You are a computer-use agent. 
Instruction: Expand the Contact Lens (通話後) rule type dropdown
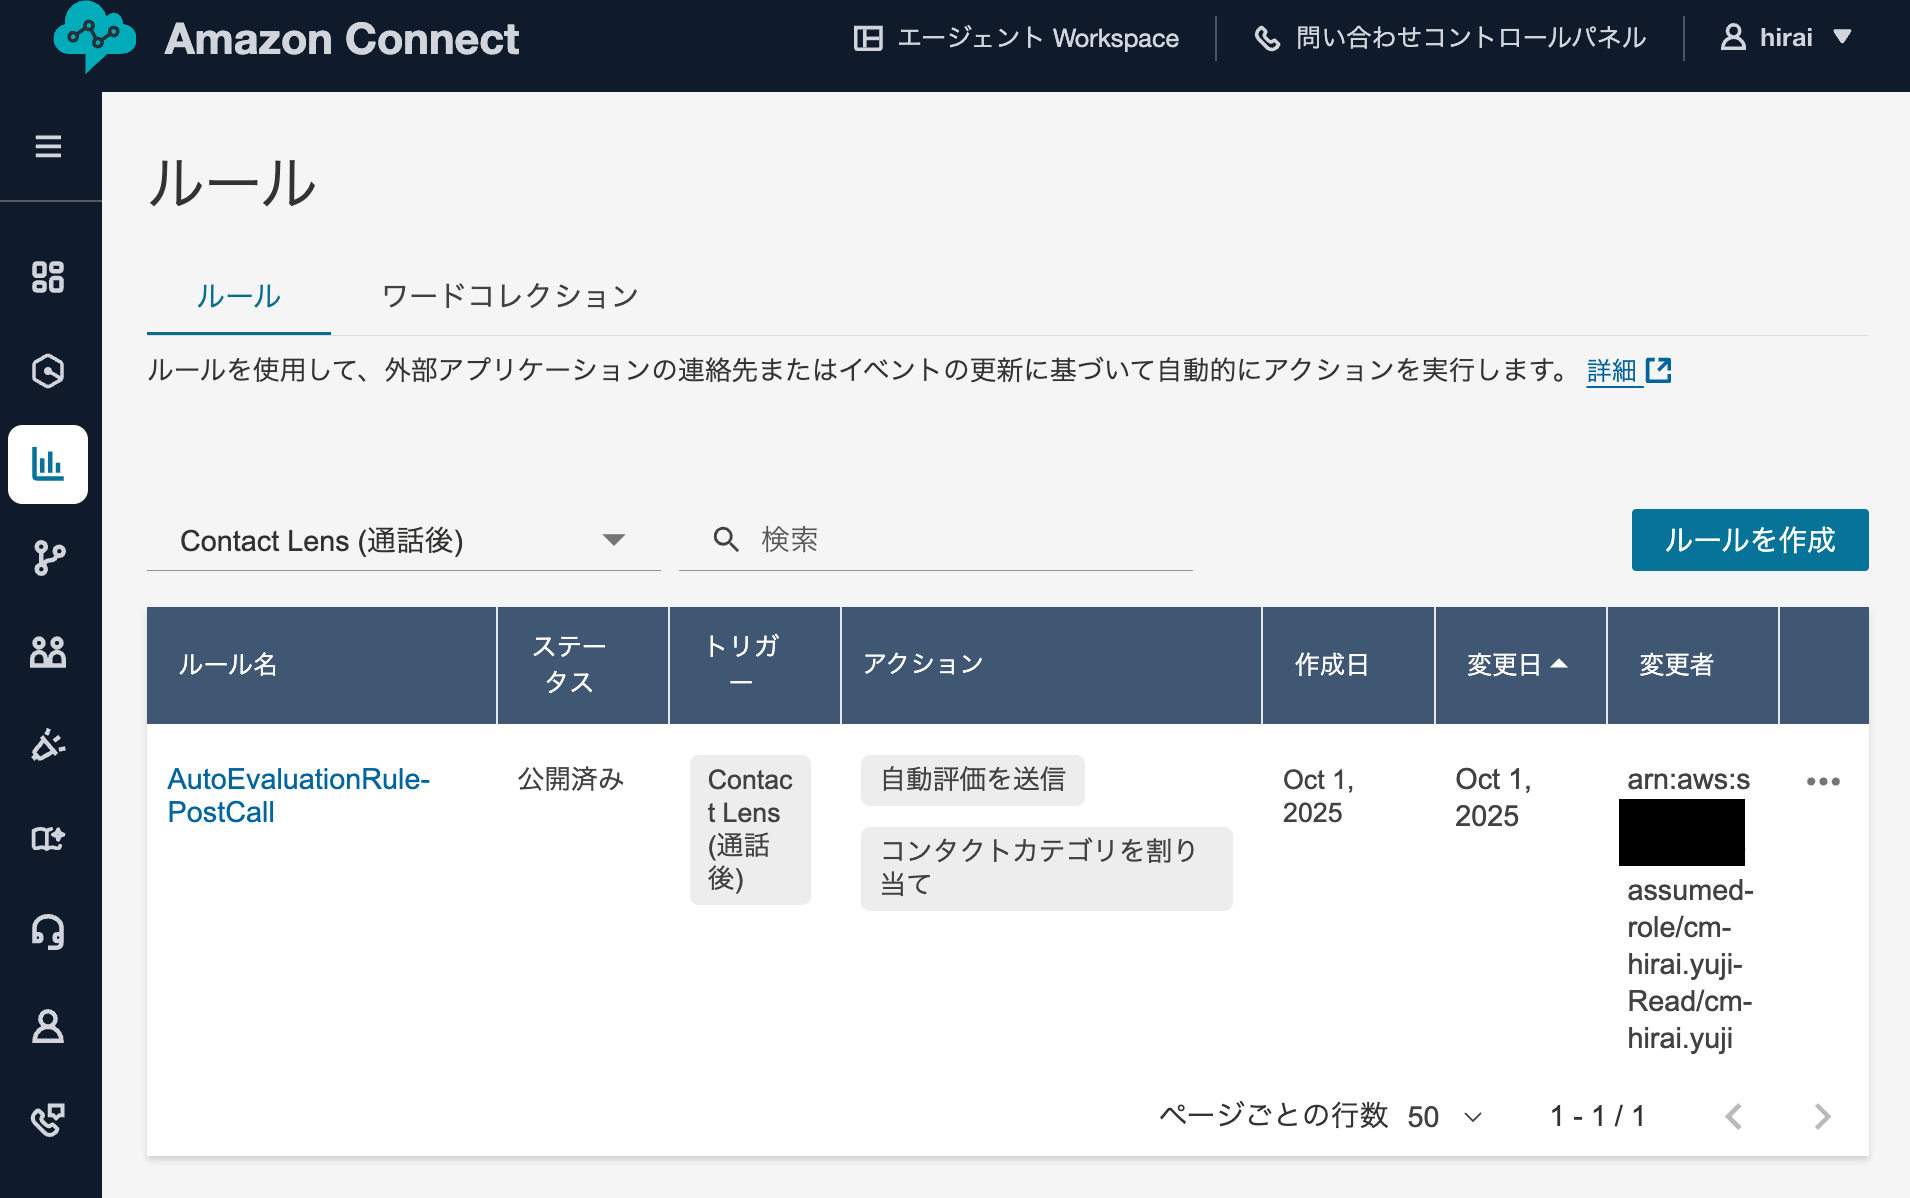click(x=402, y=541)
